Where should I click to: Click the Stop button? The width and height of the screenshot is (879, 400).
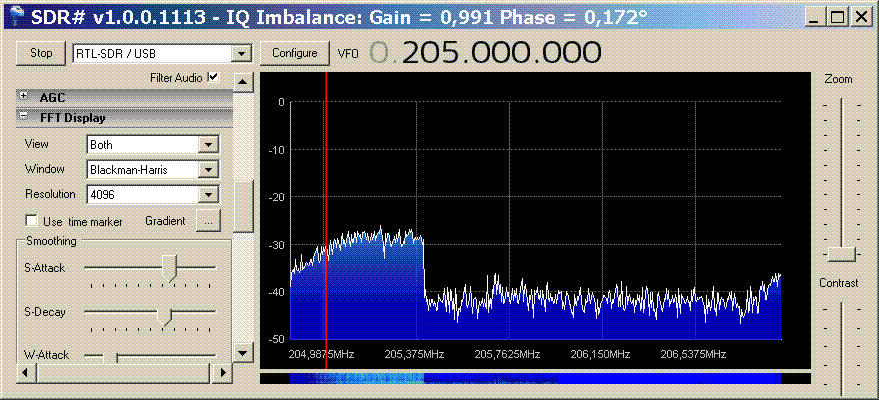pos(41,53)
